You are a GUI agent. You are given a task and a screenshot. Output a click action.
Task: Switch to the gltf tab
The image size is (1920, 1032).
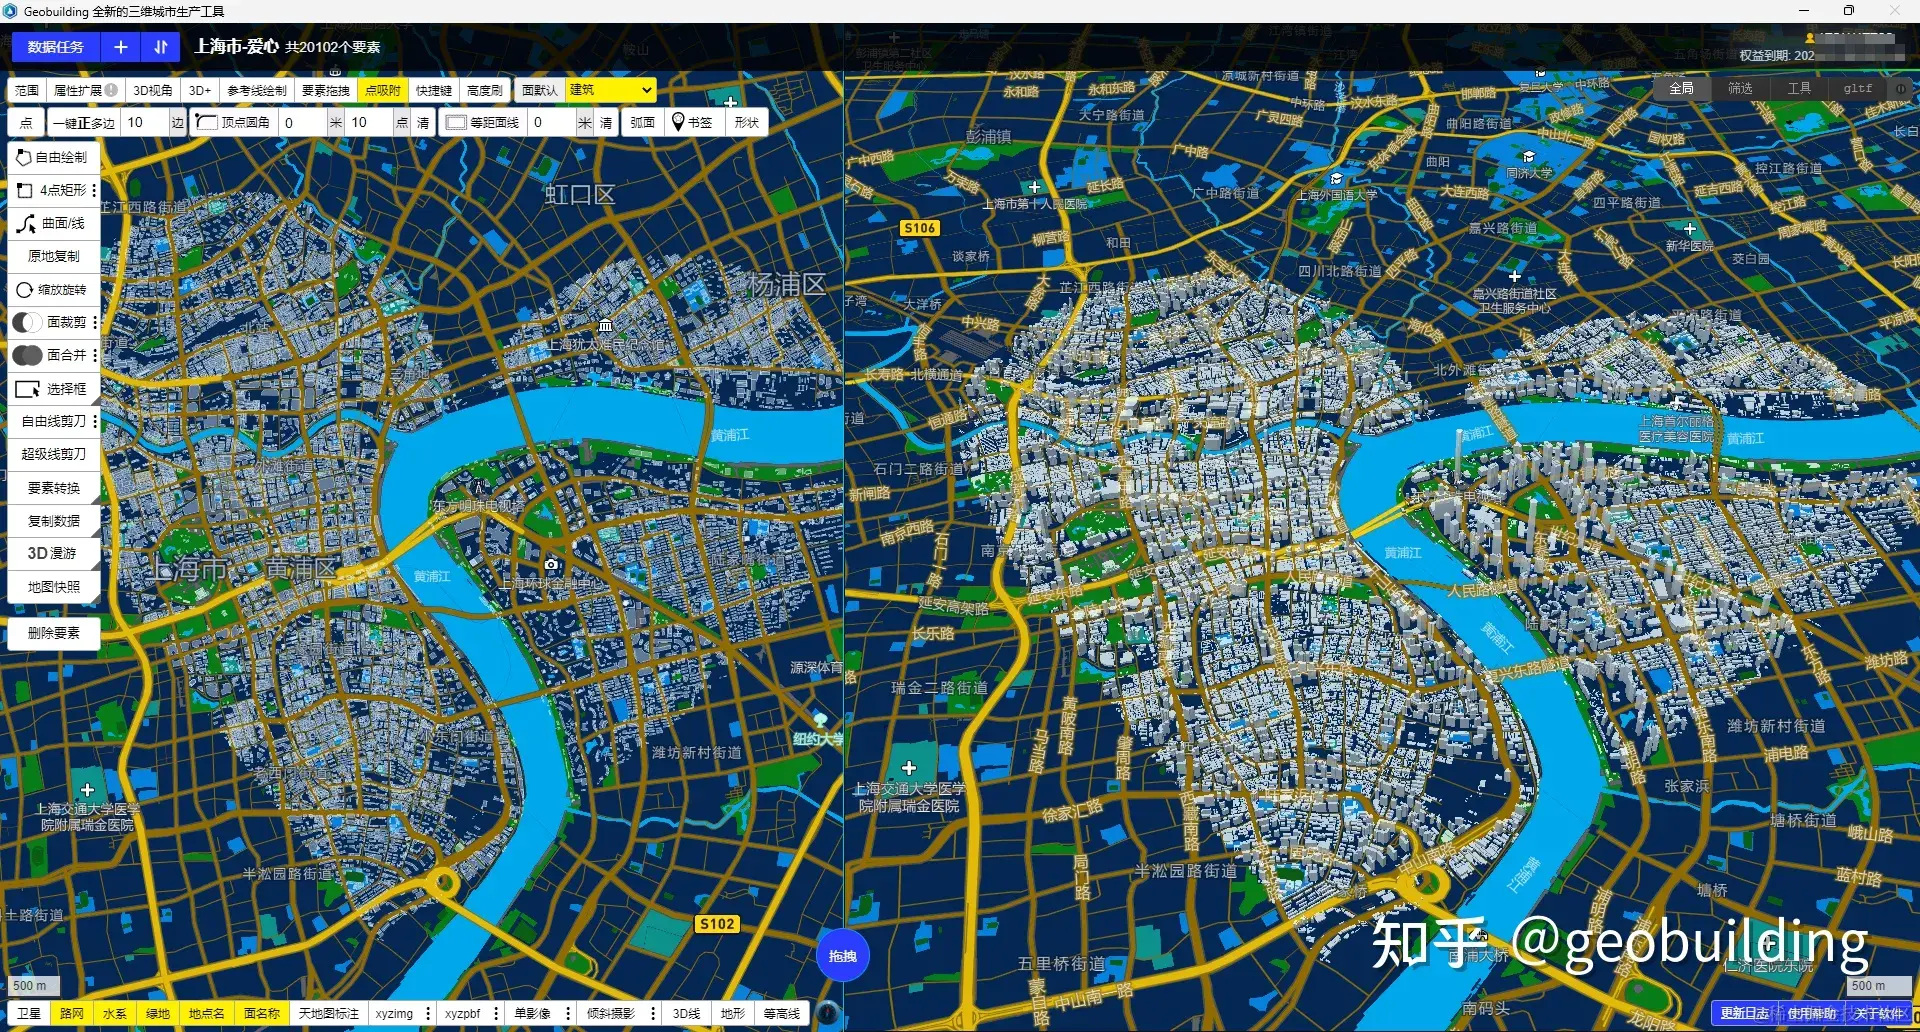(x=1857, y=88)
